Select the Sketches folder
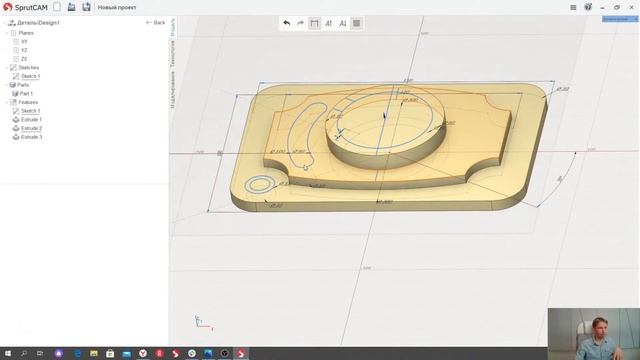The width and height of the screenshot is (640, 360). point(29,67)
